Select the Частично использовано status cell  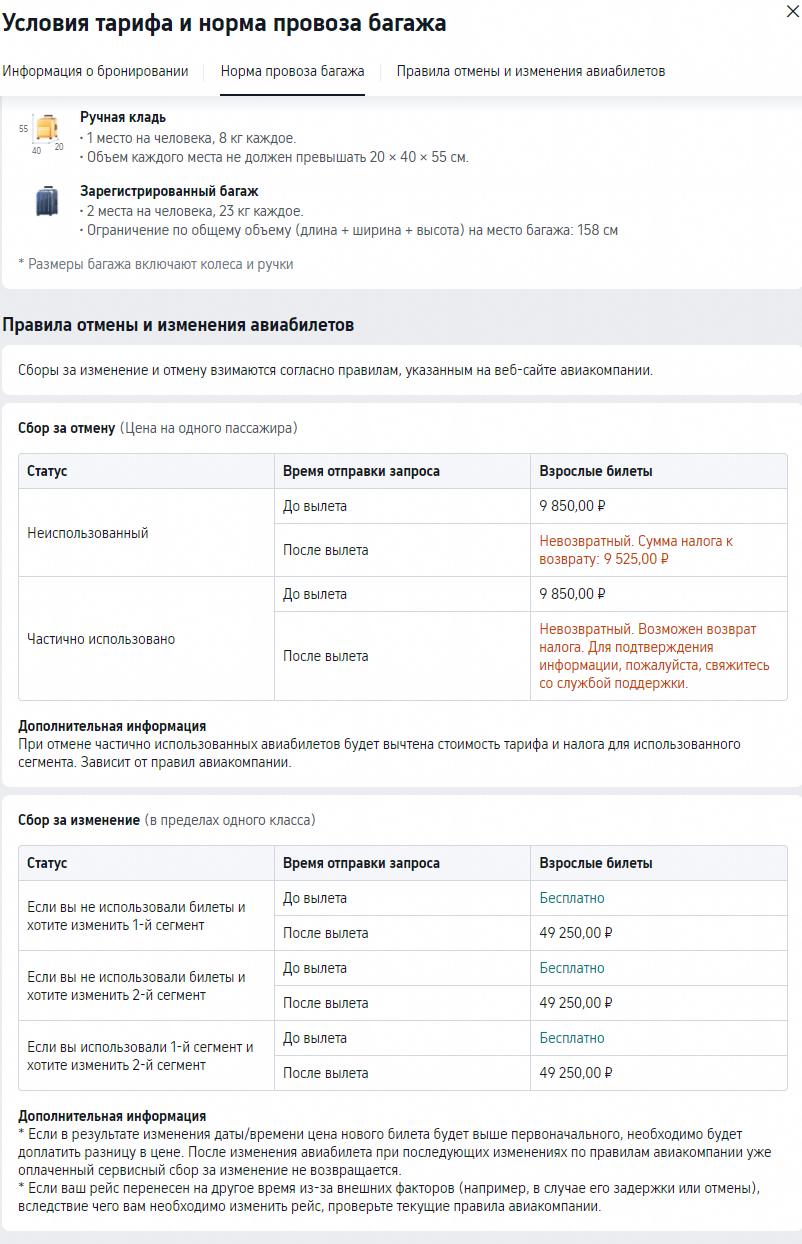pos(146,639)
